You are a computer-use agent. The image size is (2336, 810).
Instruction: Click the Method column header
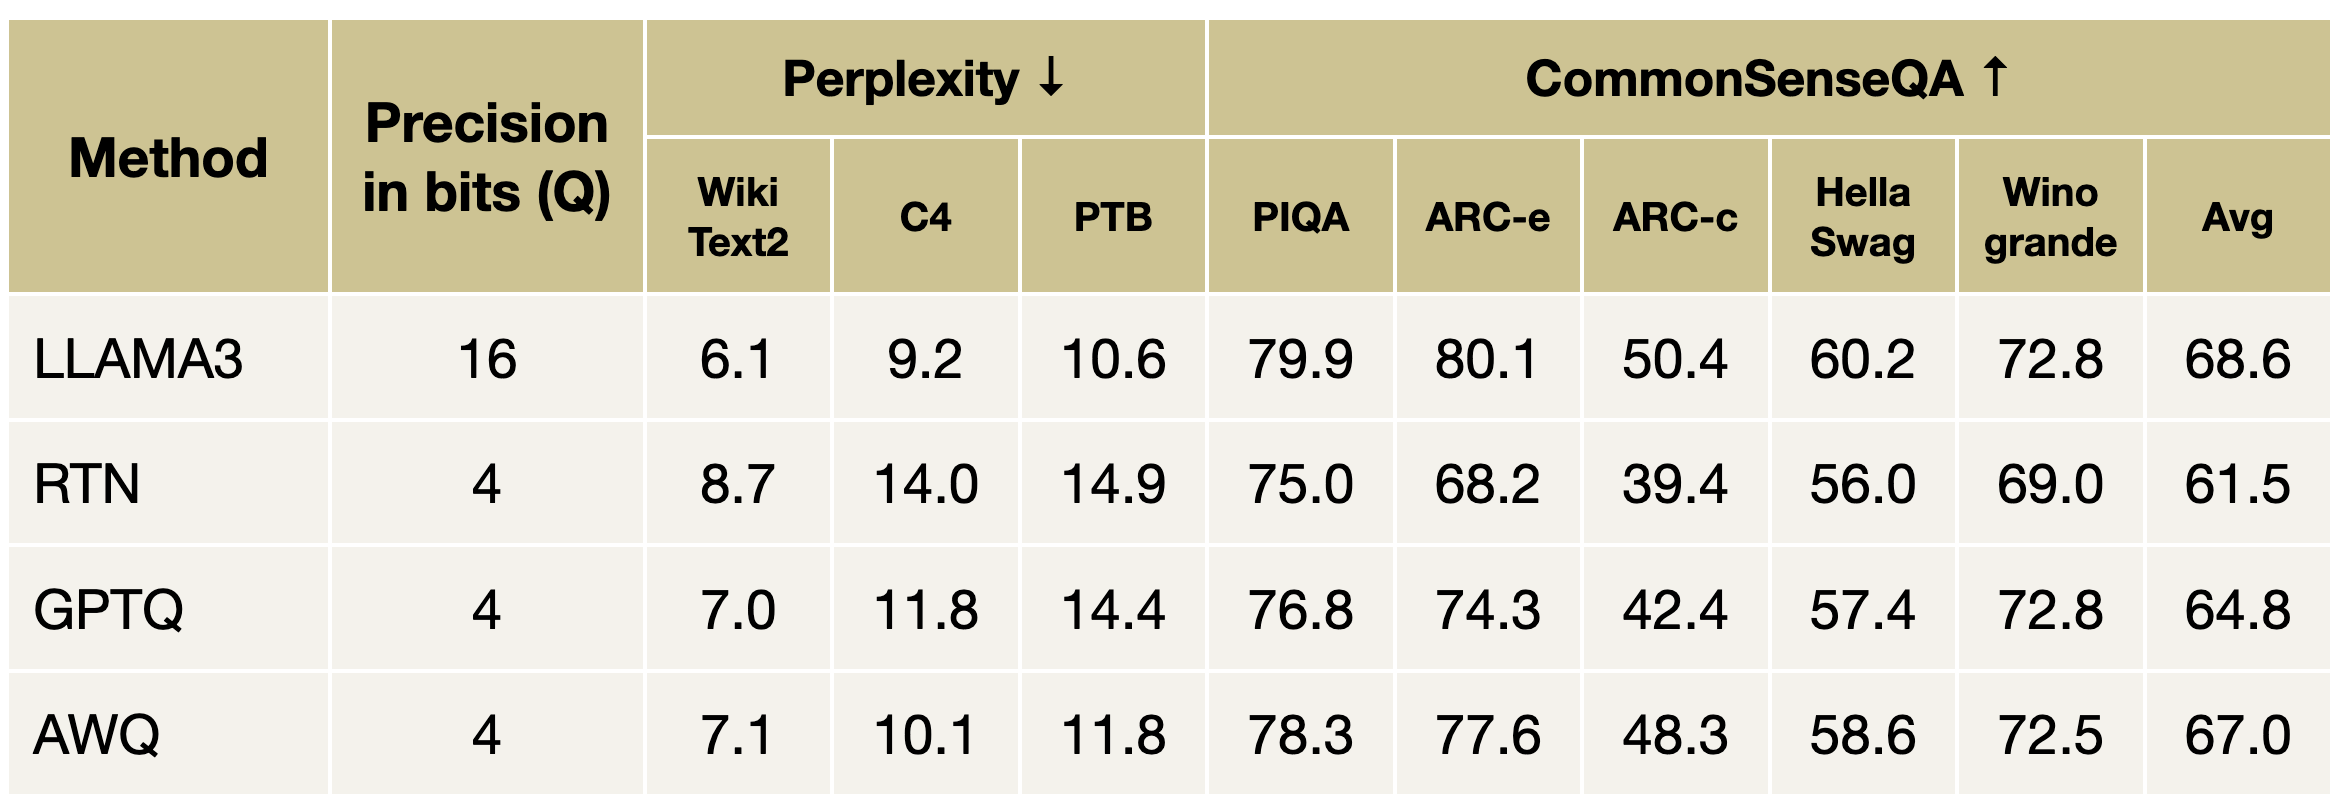pyautogui.click(x=168, y=158)
